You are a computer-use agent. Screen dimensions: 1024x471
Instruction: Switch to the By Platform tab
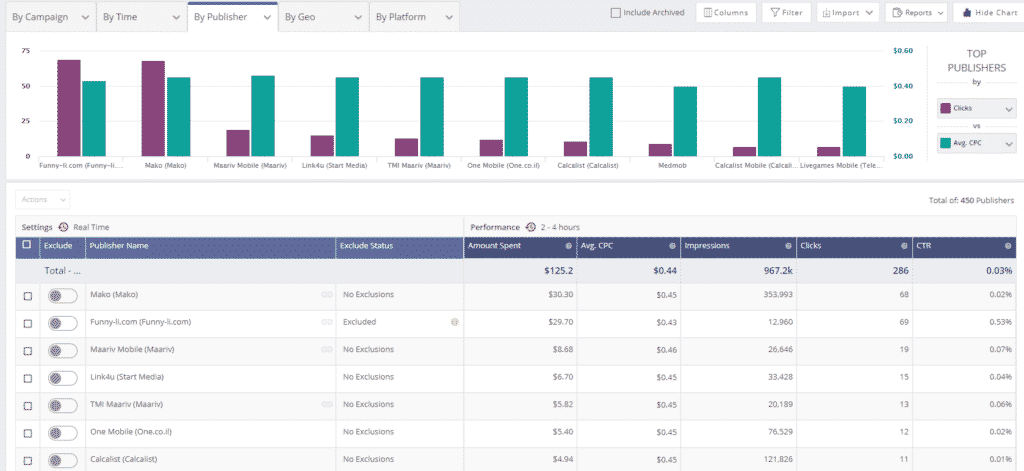click(x=414, y=17)
